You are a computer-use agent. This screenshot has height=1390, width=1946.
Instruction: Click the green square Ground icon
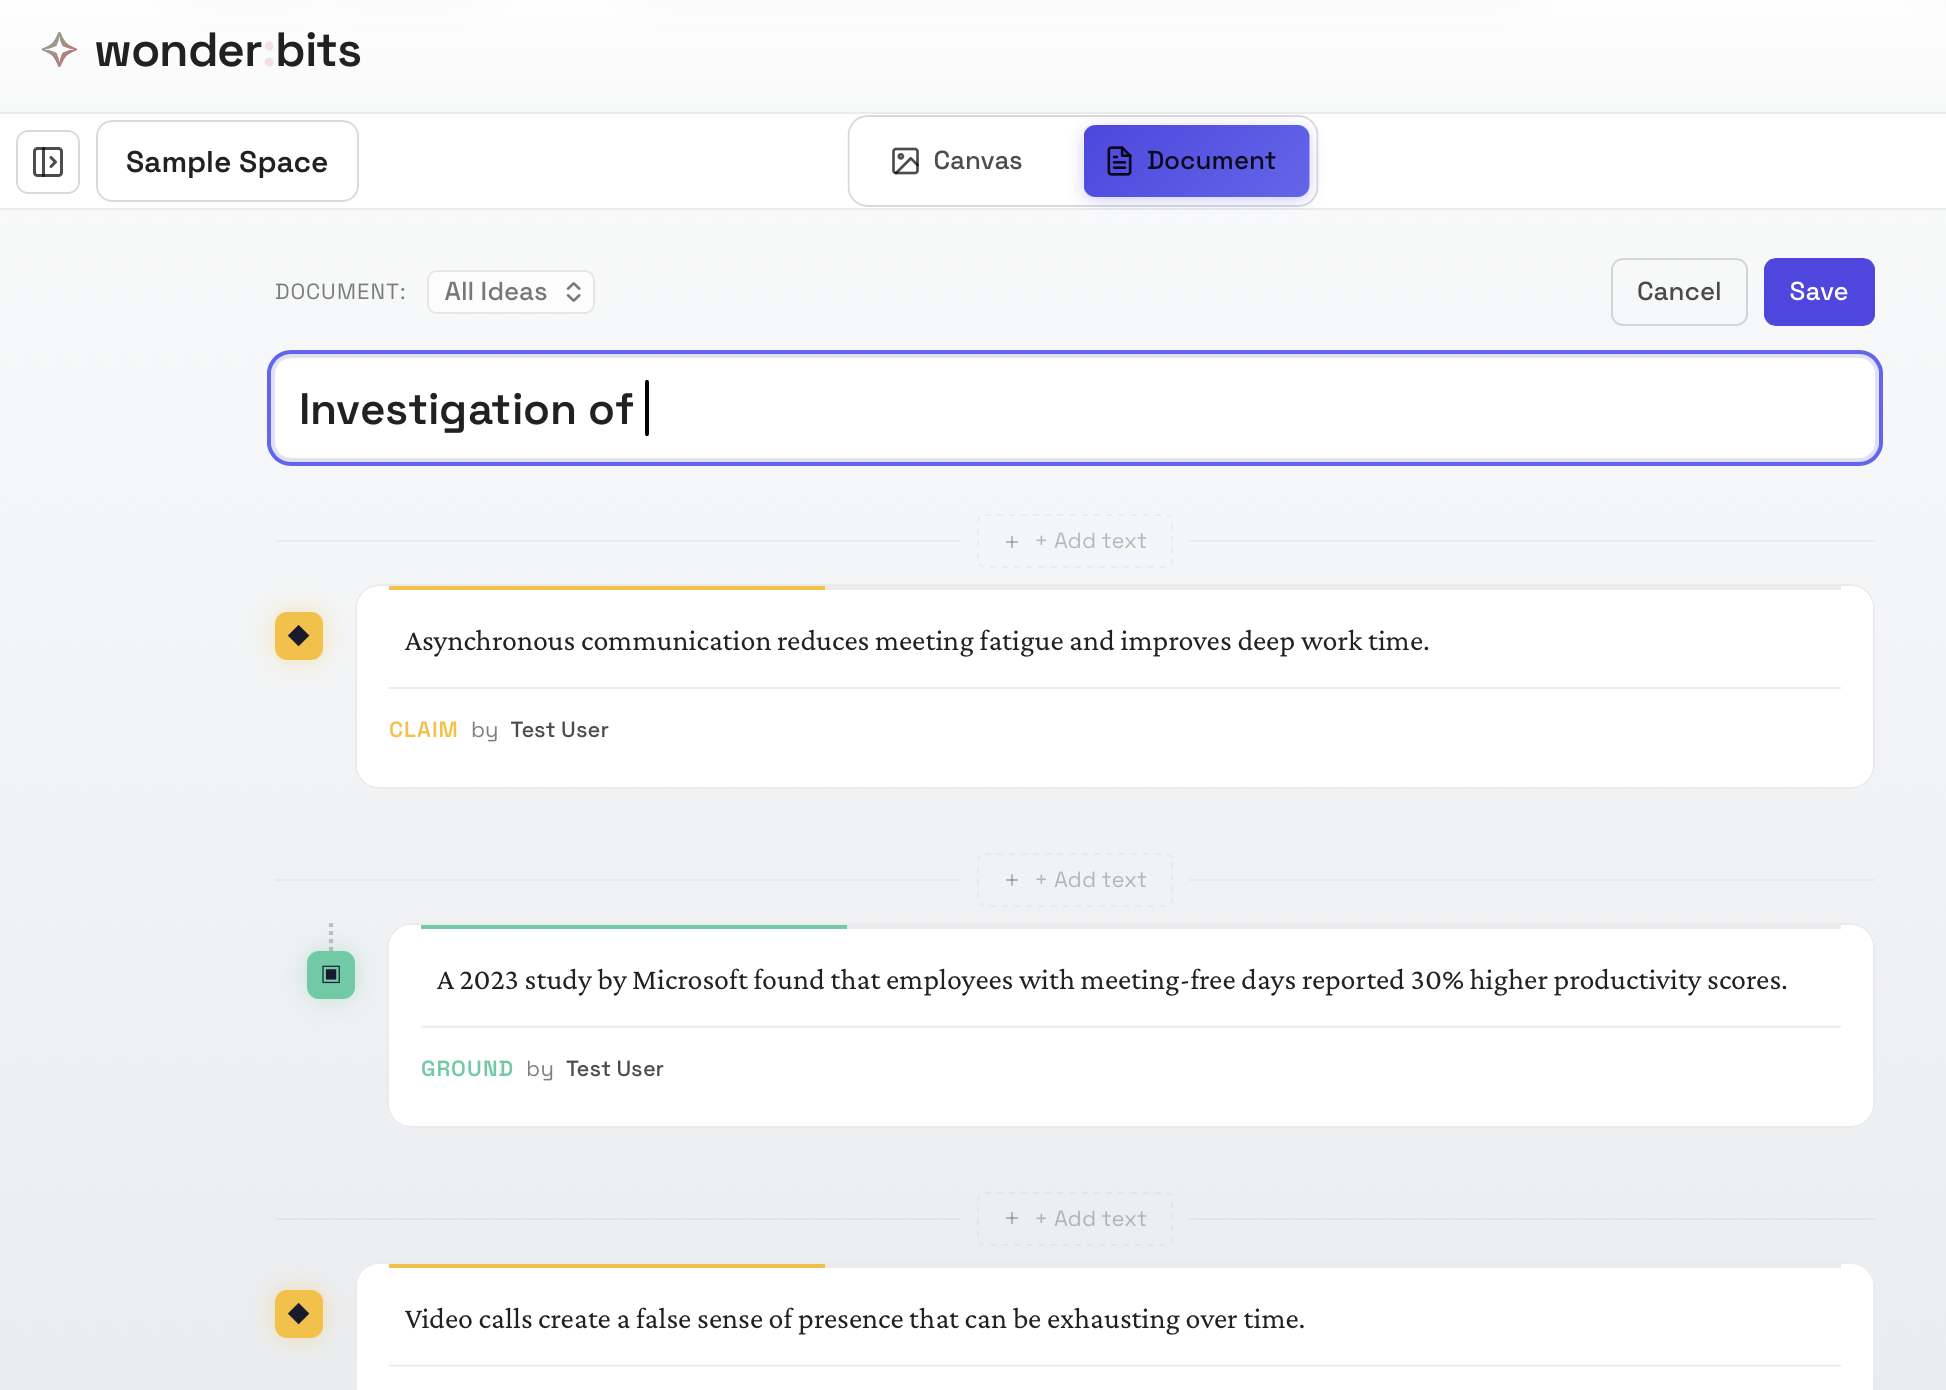click(x=331, y=975)
